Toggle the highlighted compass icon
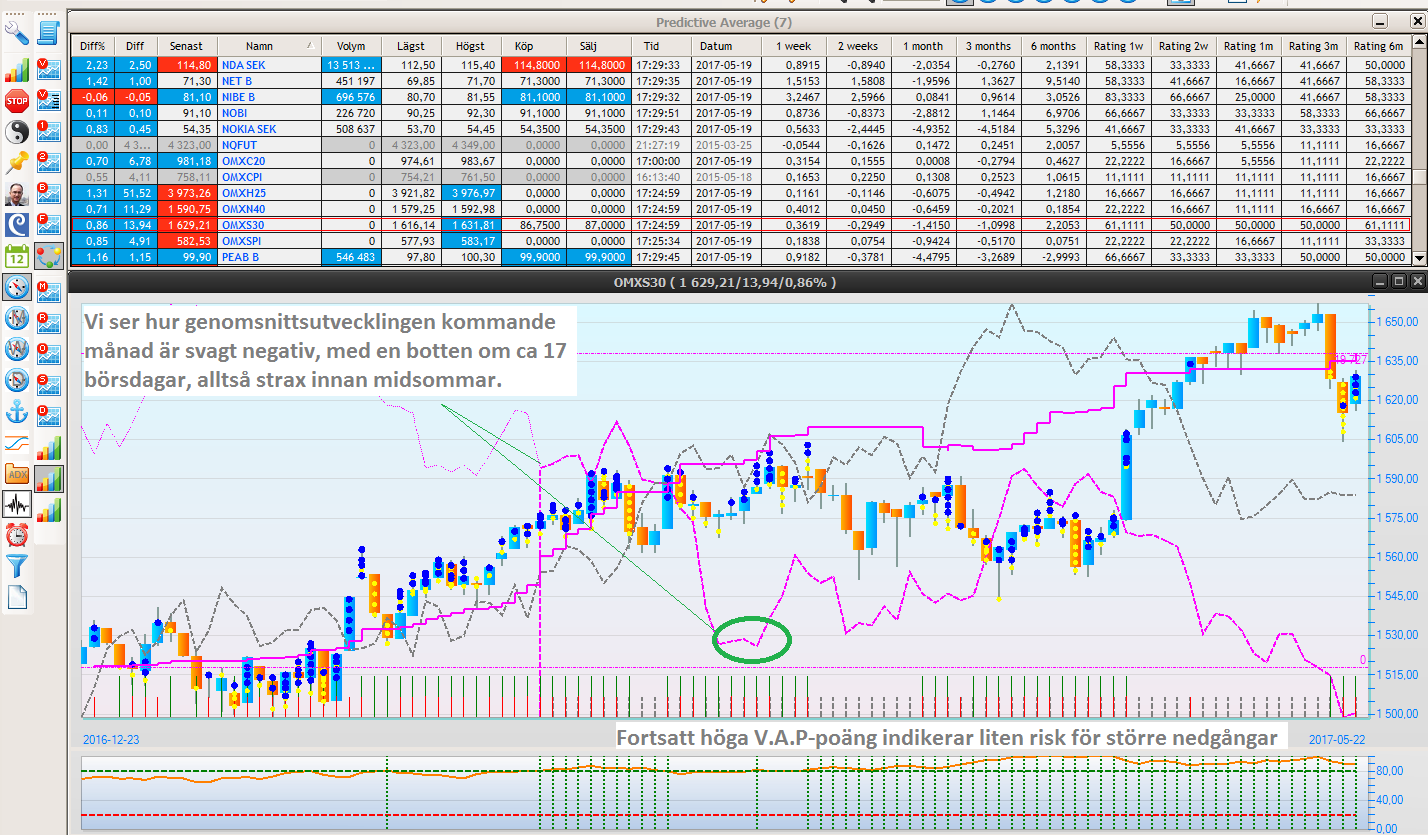This screenshot has width=1428, height=835. [x=17, y=287]
